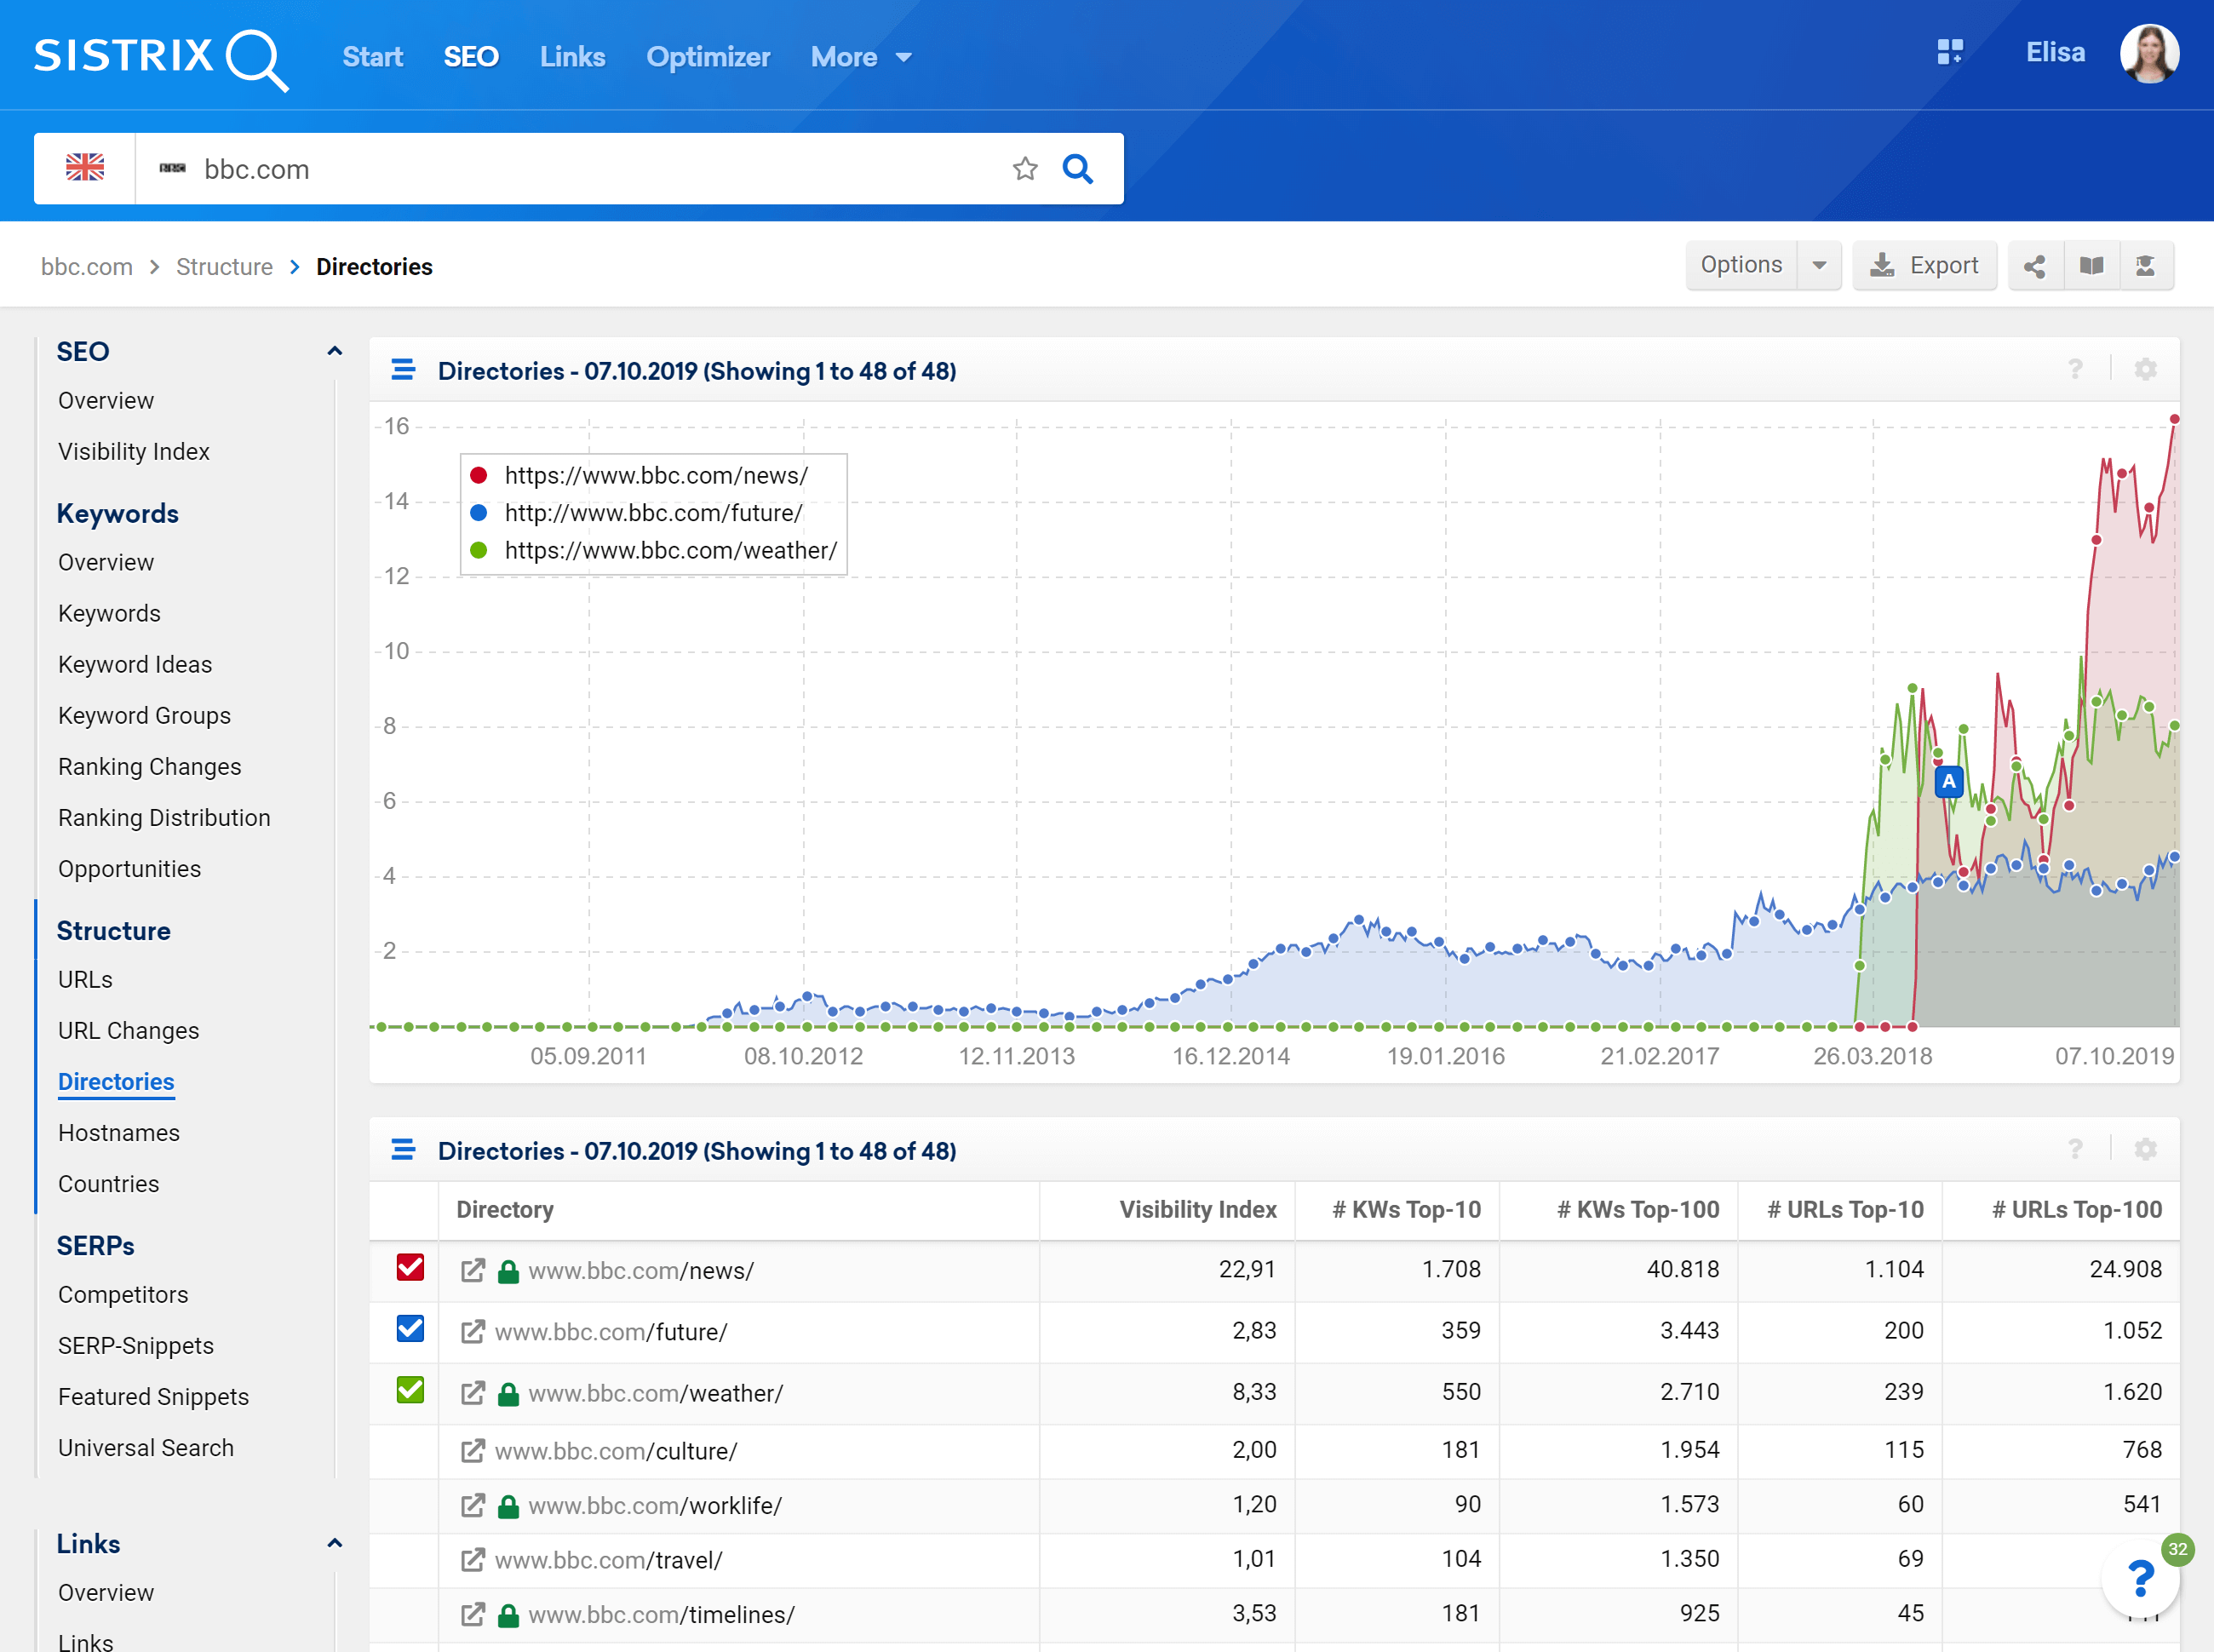Open Competitors sidebar link

123,1295
